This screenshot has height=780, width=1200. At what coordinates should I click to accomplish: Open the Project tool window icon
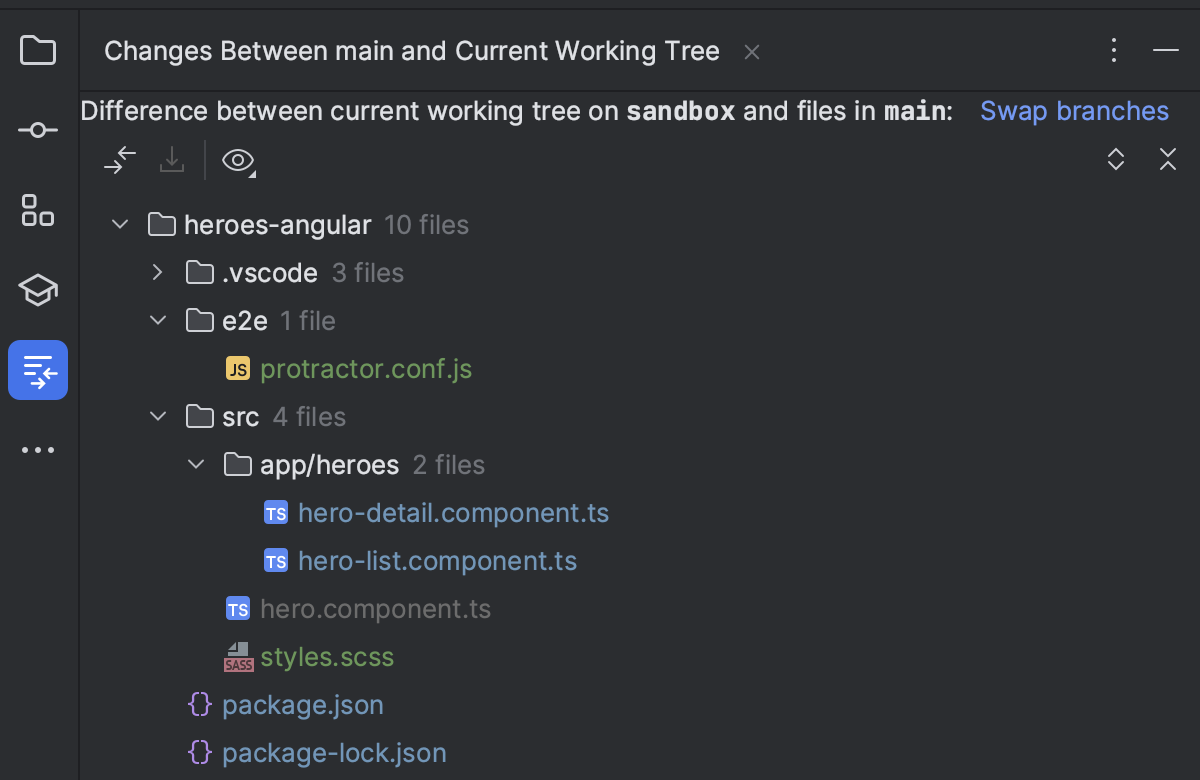37,50
